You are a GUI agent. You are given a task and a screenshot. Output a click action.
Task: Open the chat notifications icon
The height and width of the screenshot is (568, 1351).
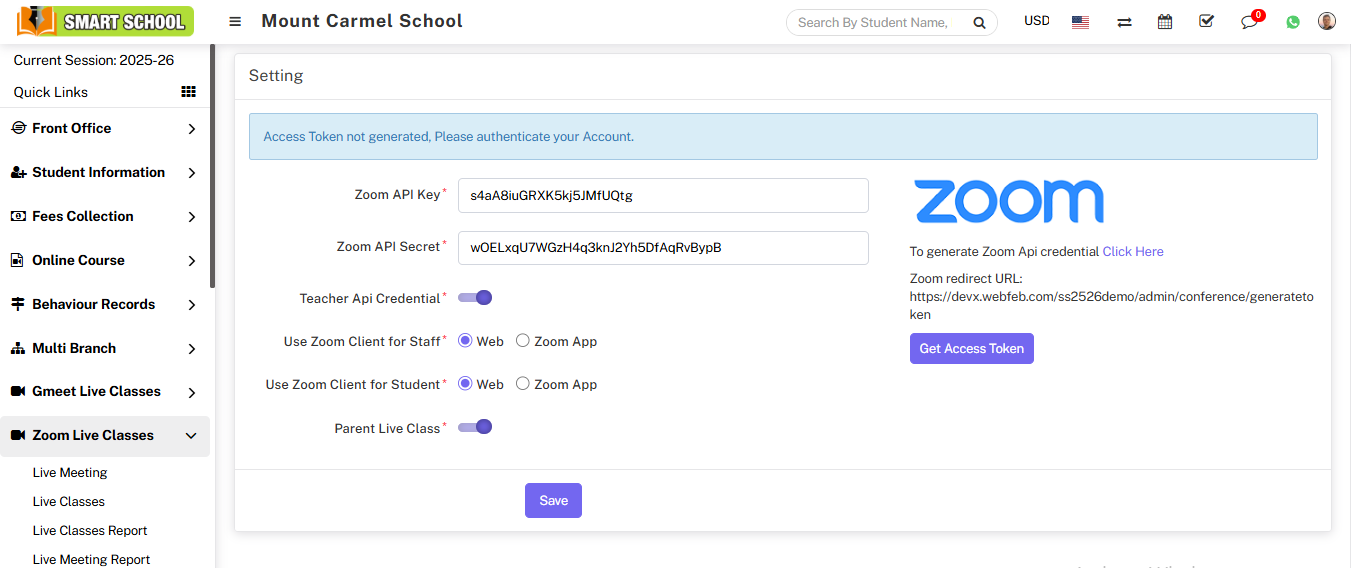click(x=1249, y=22)
